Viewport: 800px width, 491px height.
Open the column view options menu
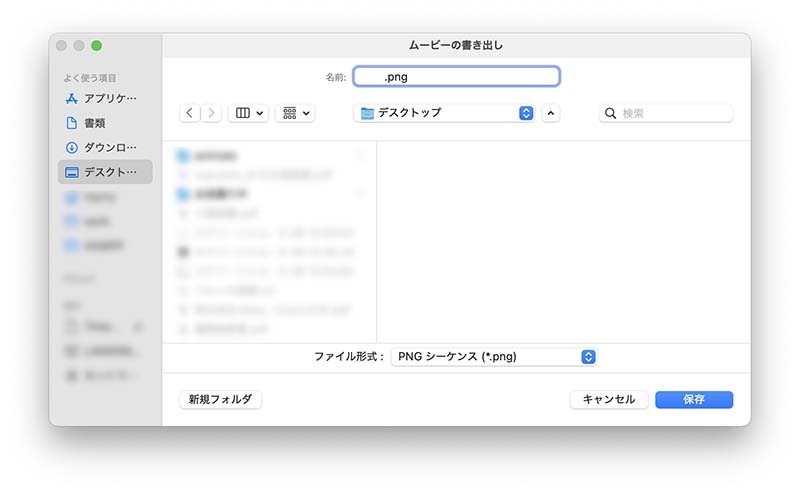[248, 114]
